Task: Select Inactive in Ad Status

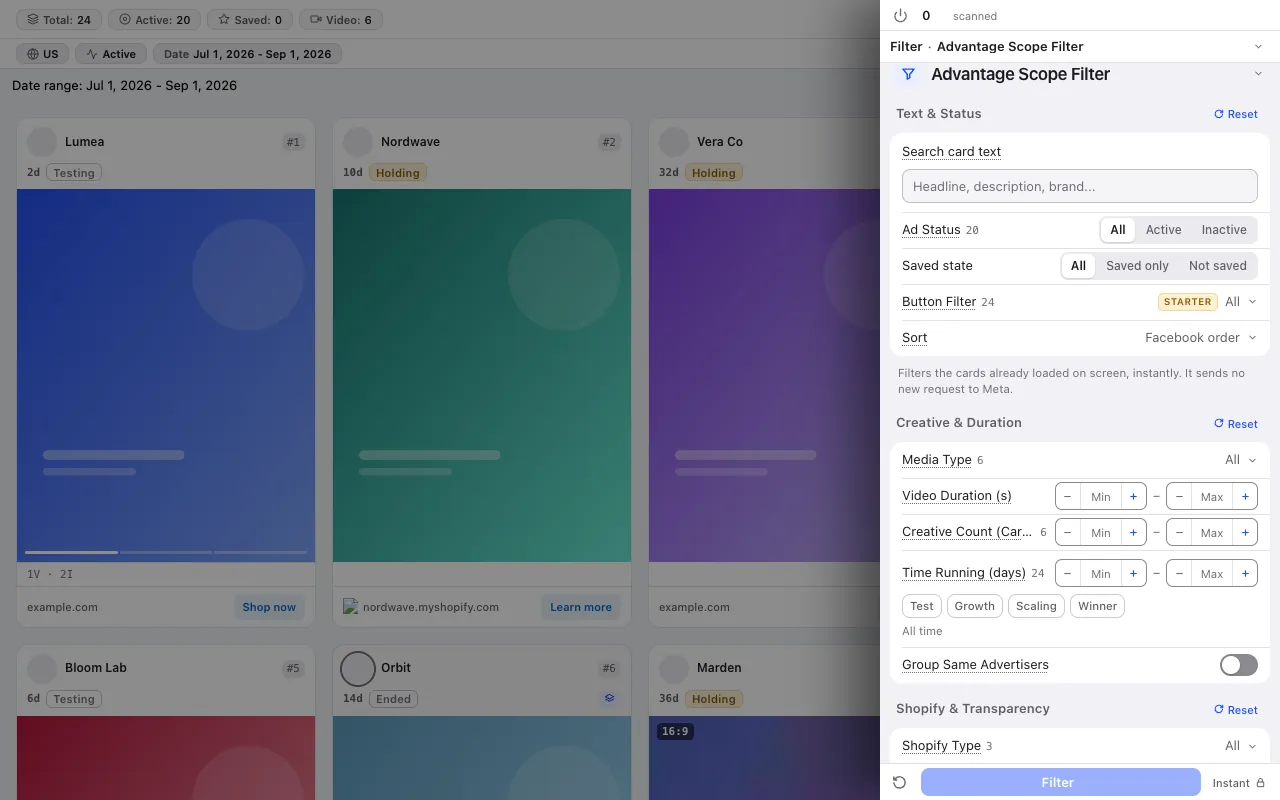Action: click(1224, 230)
